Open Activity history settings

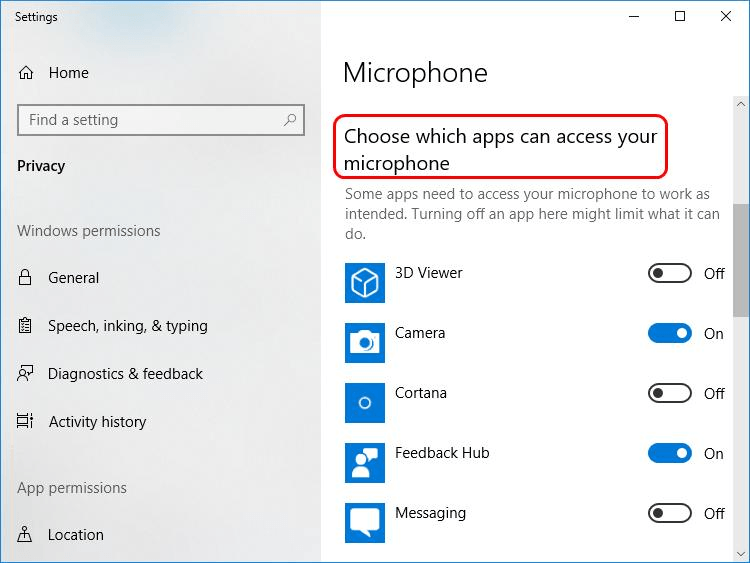(x=97, y=422)
